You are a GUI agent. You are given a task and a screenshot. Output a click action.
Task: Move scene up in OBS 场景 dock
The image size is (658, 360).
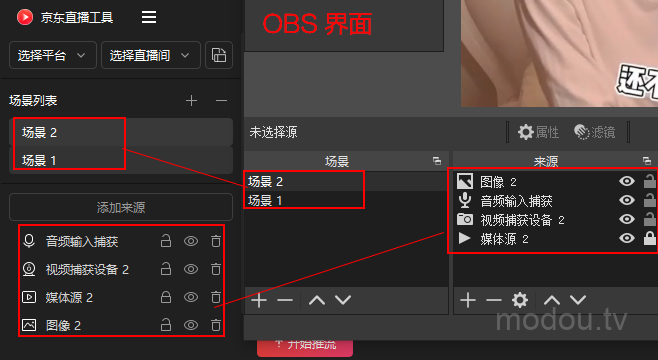(317, 300)
